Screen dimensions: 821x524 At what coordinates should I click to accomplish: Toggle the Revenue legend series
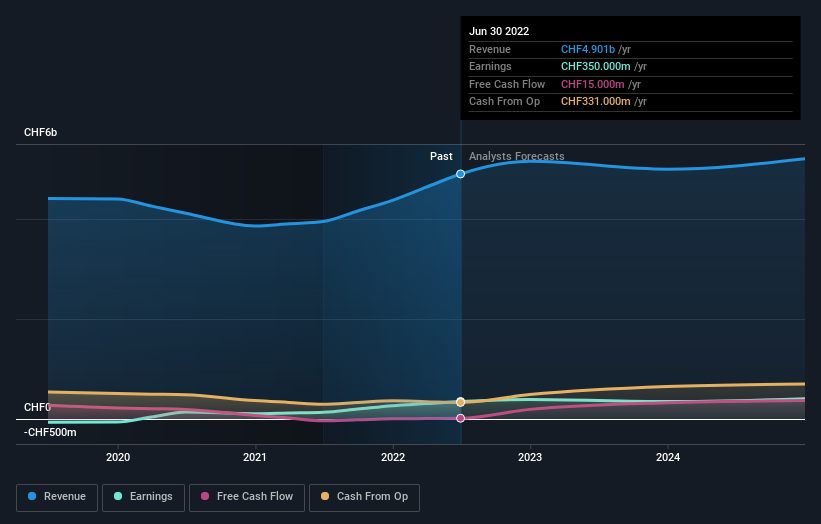pos(57,497)
